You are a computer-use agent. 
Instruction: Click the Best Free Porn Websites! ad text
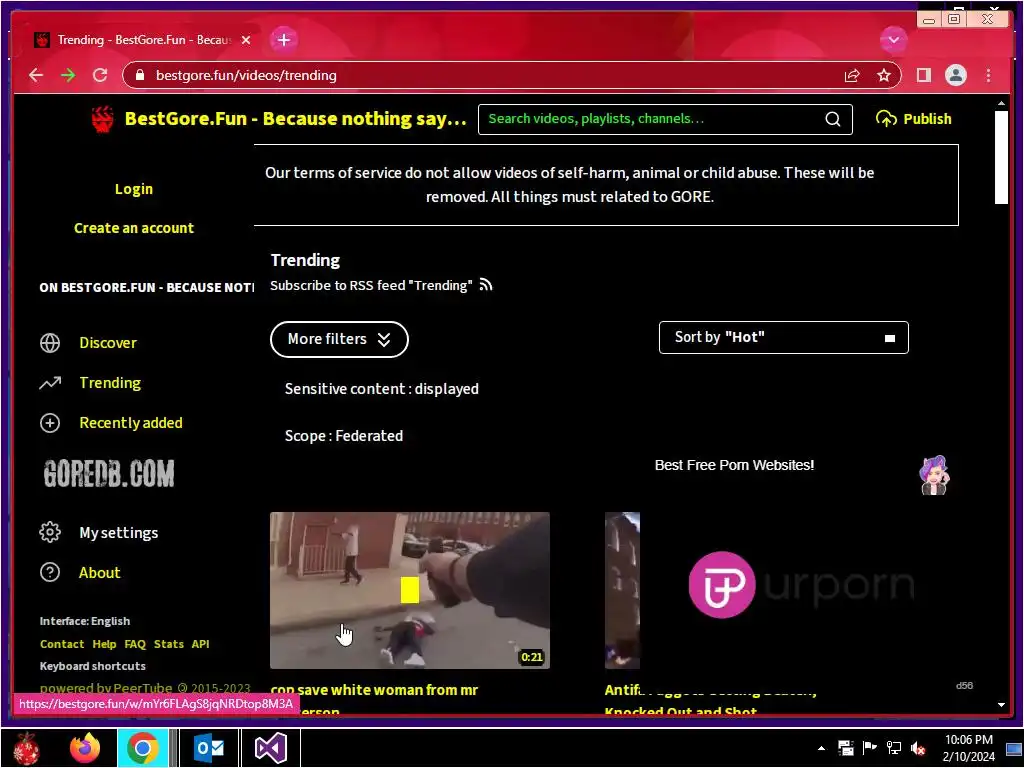coord(734,465)
